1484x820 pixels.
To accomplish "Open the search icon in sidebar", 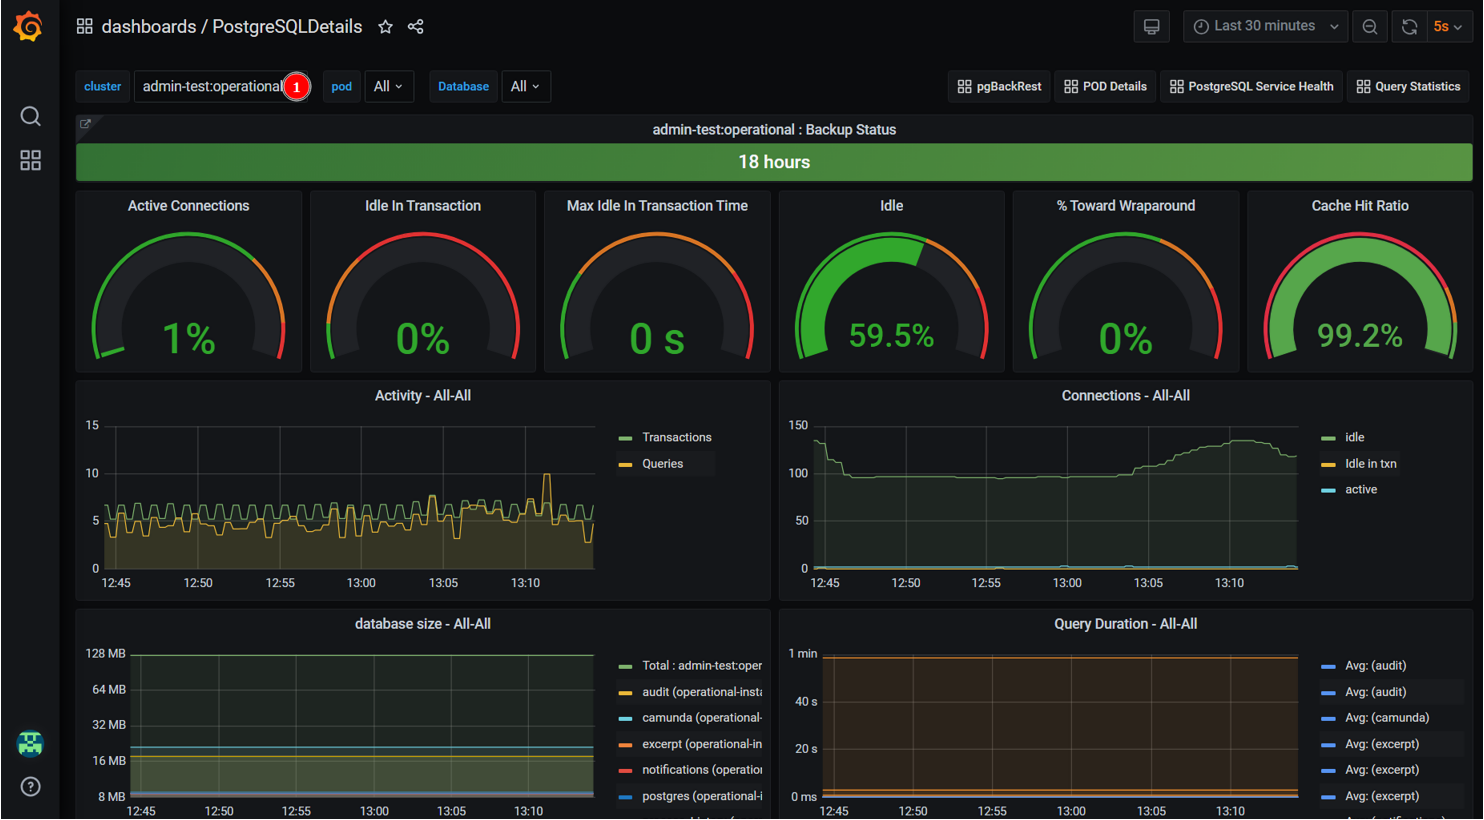I will [x=31, y=116].
